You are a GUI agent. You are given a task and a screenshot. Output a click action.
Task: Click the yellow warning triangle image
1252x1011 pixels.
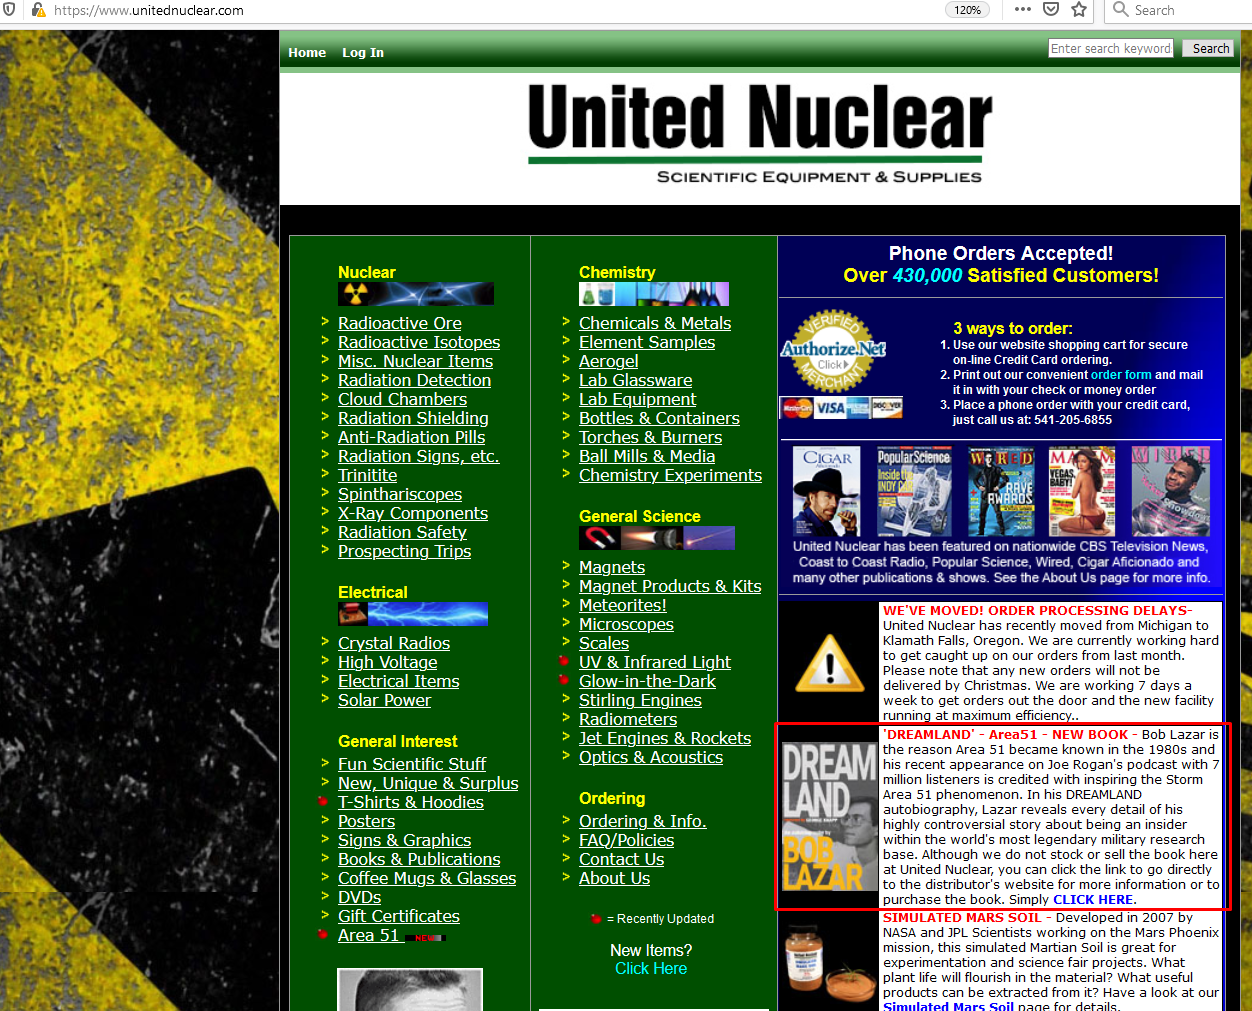[829, 663]
